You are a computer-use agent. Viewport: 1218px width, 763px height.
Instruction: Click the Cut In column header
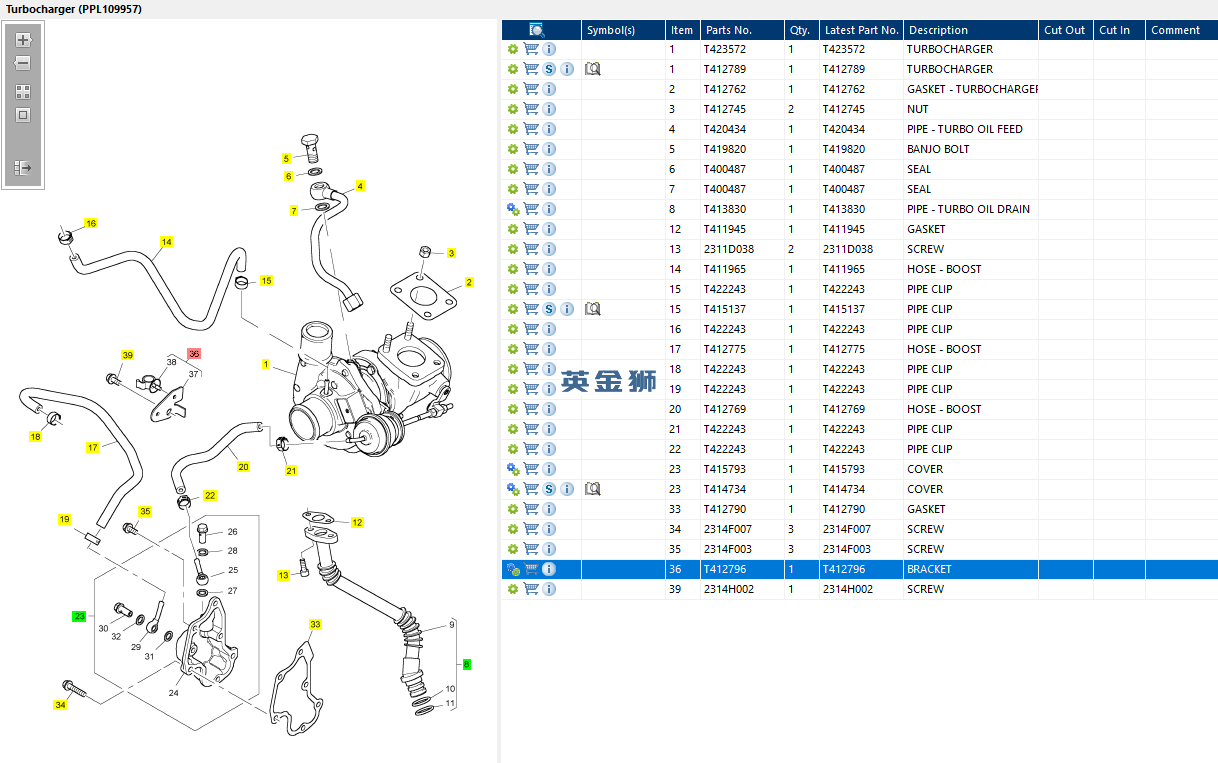[1119, 30]
